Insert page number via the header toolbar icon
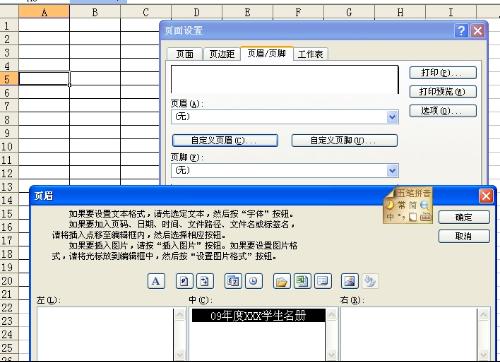The width and height of the screenshot is (500, 362). click(184, 281)
